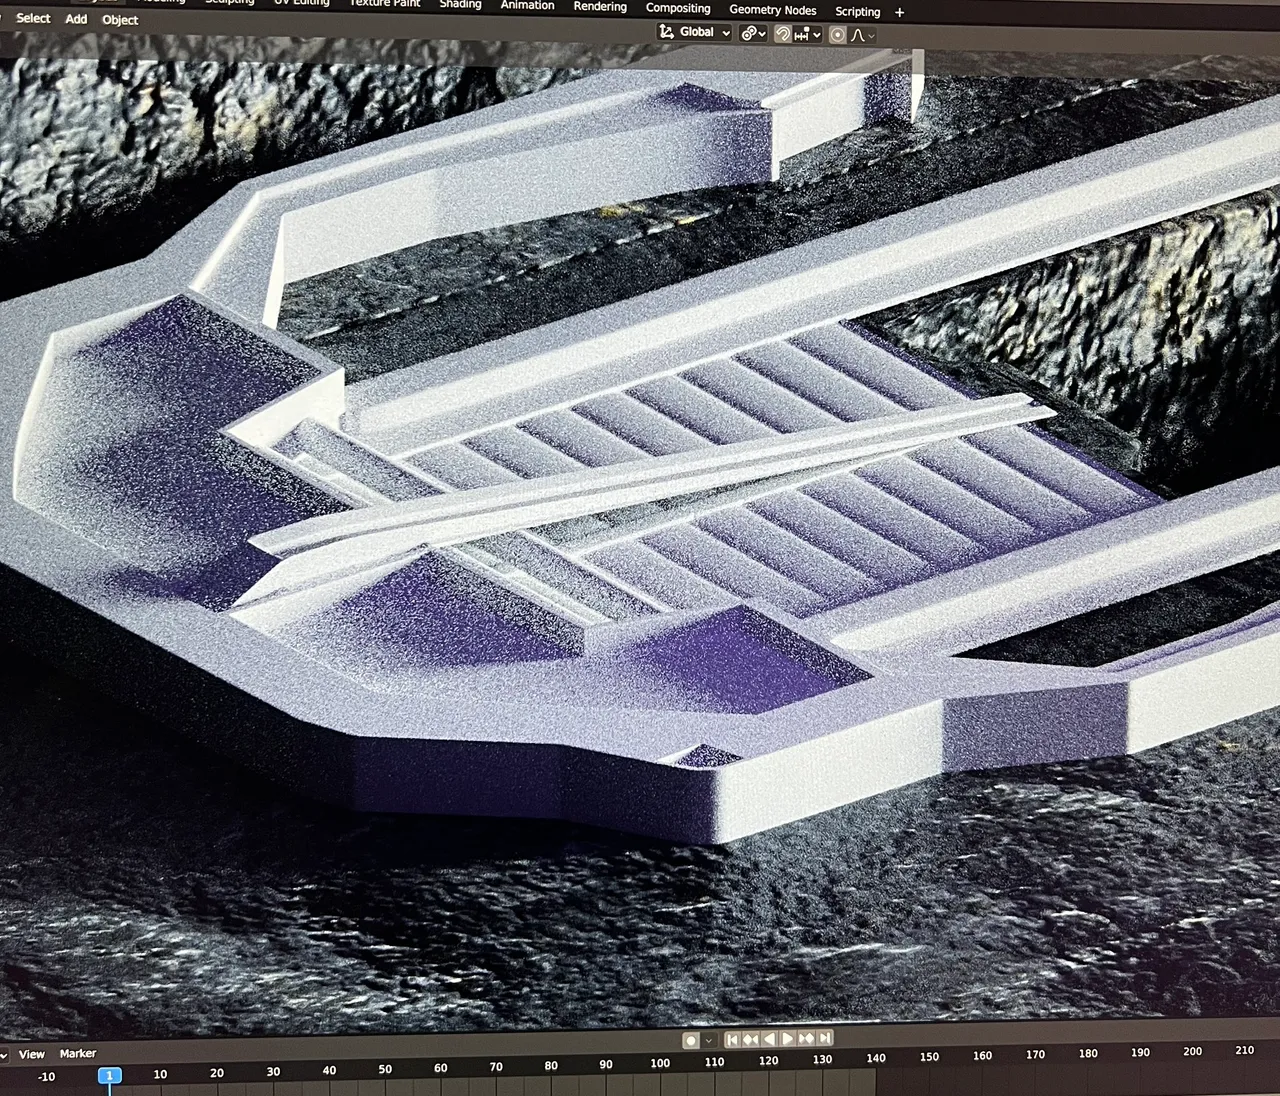This screenshot has height=1096, width=1280.
Task: Switch to the Compositing workspace tab
Action: coord(678,8)
